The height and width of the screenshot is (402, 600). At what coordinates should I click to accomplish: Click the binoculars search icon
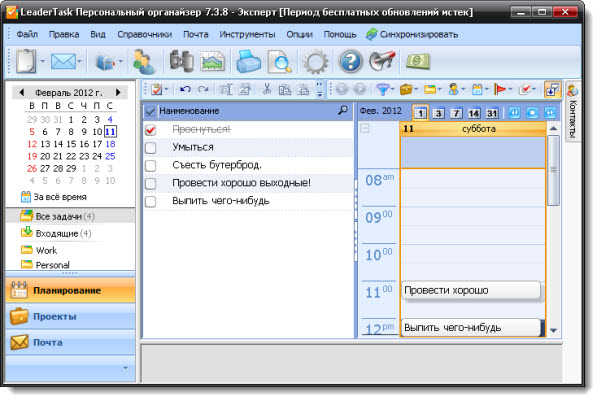click(181, 62)
